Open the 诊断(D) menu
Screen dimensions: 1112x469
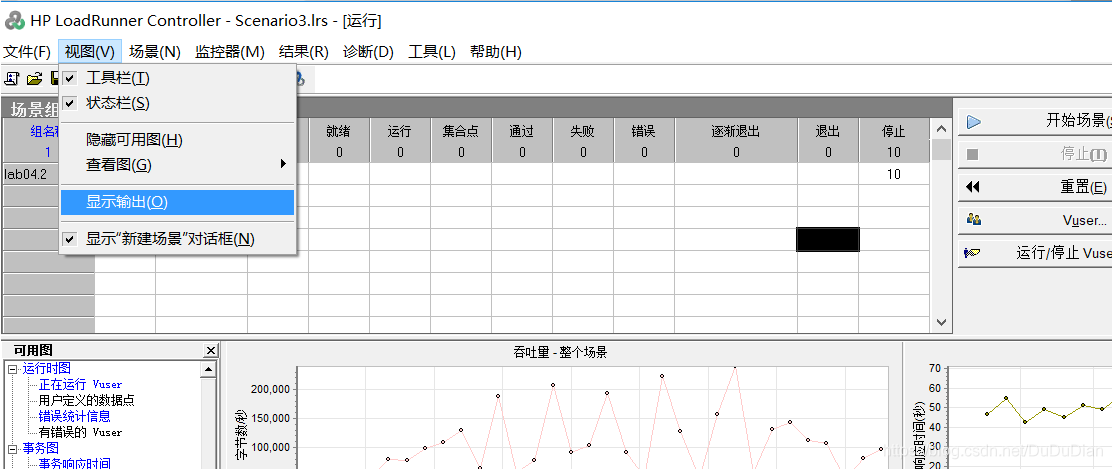(368, 52)
